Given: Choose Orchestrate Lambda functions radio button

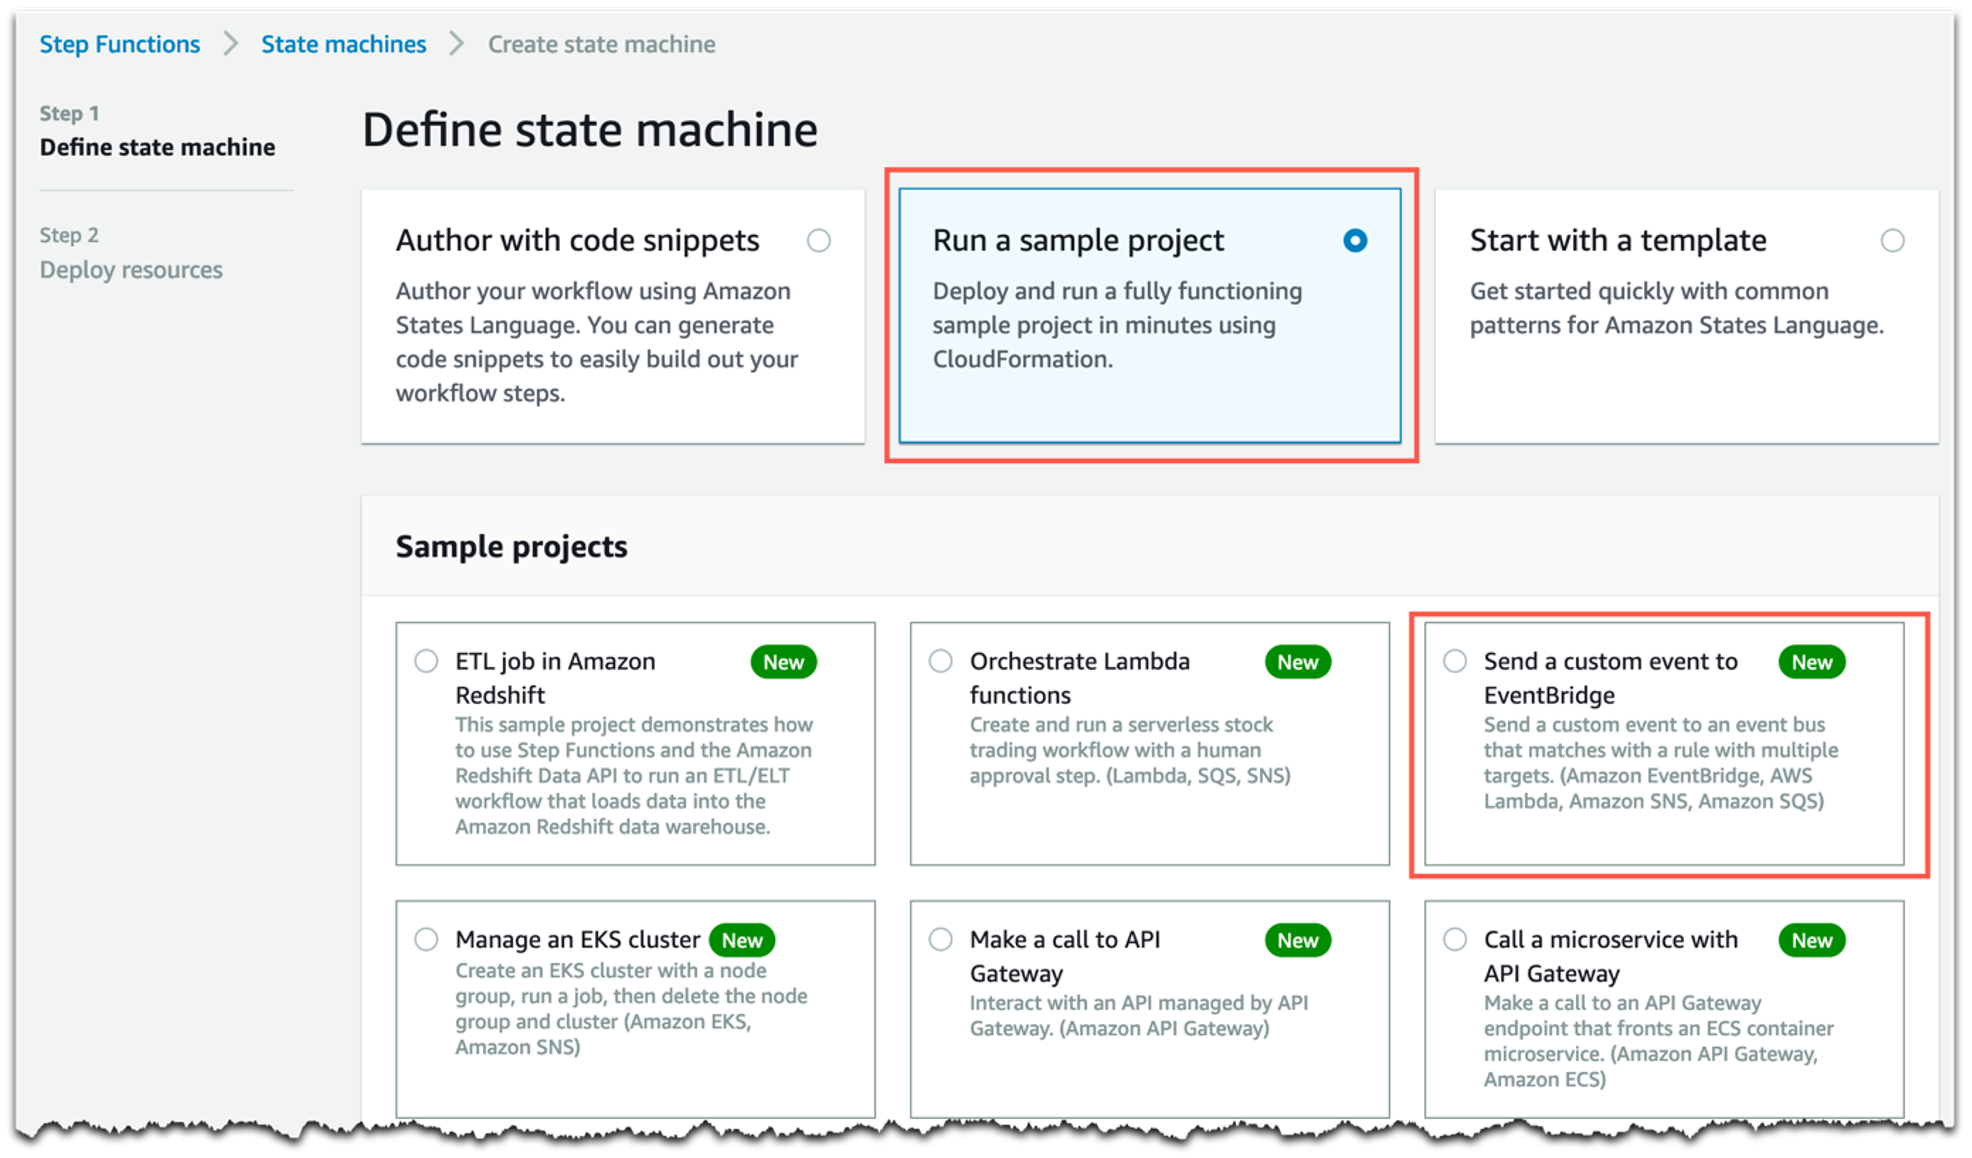Looking at the screenshot, I should pos(941,661).
